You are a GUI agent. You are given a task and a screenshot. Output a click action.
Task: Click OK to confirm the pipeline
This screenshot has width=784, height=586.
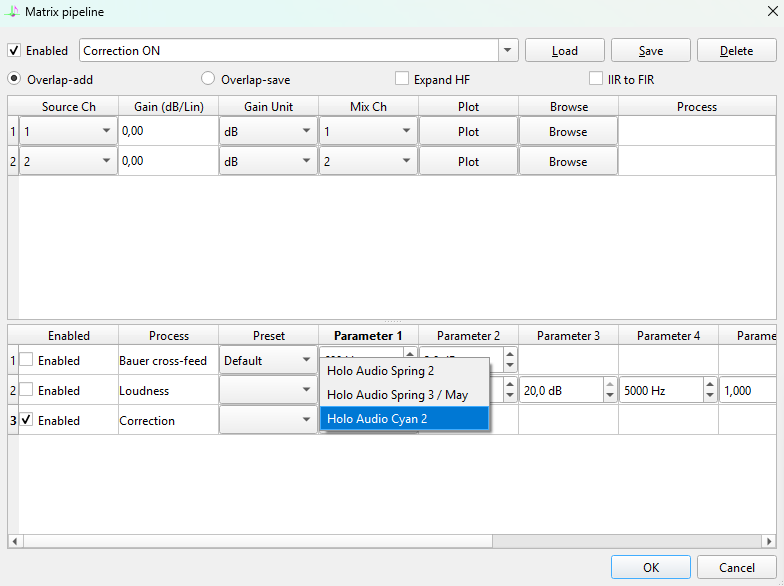(x=650, y=567)
